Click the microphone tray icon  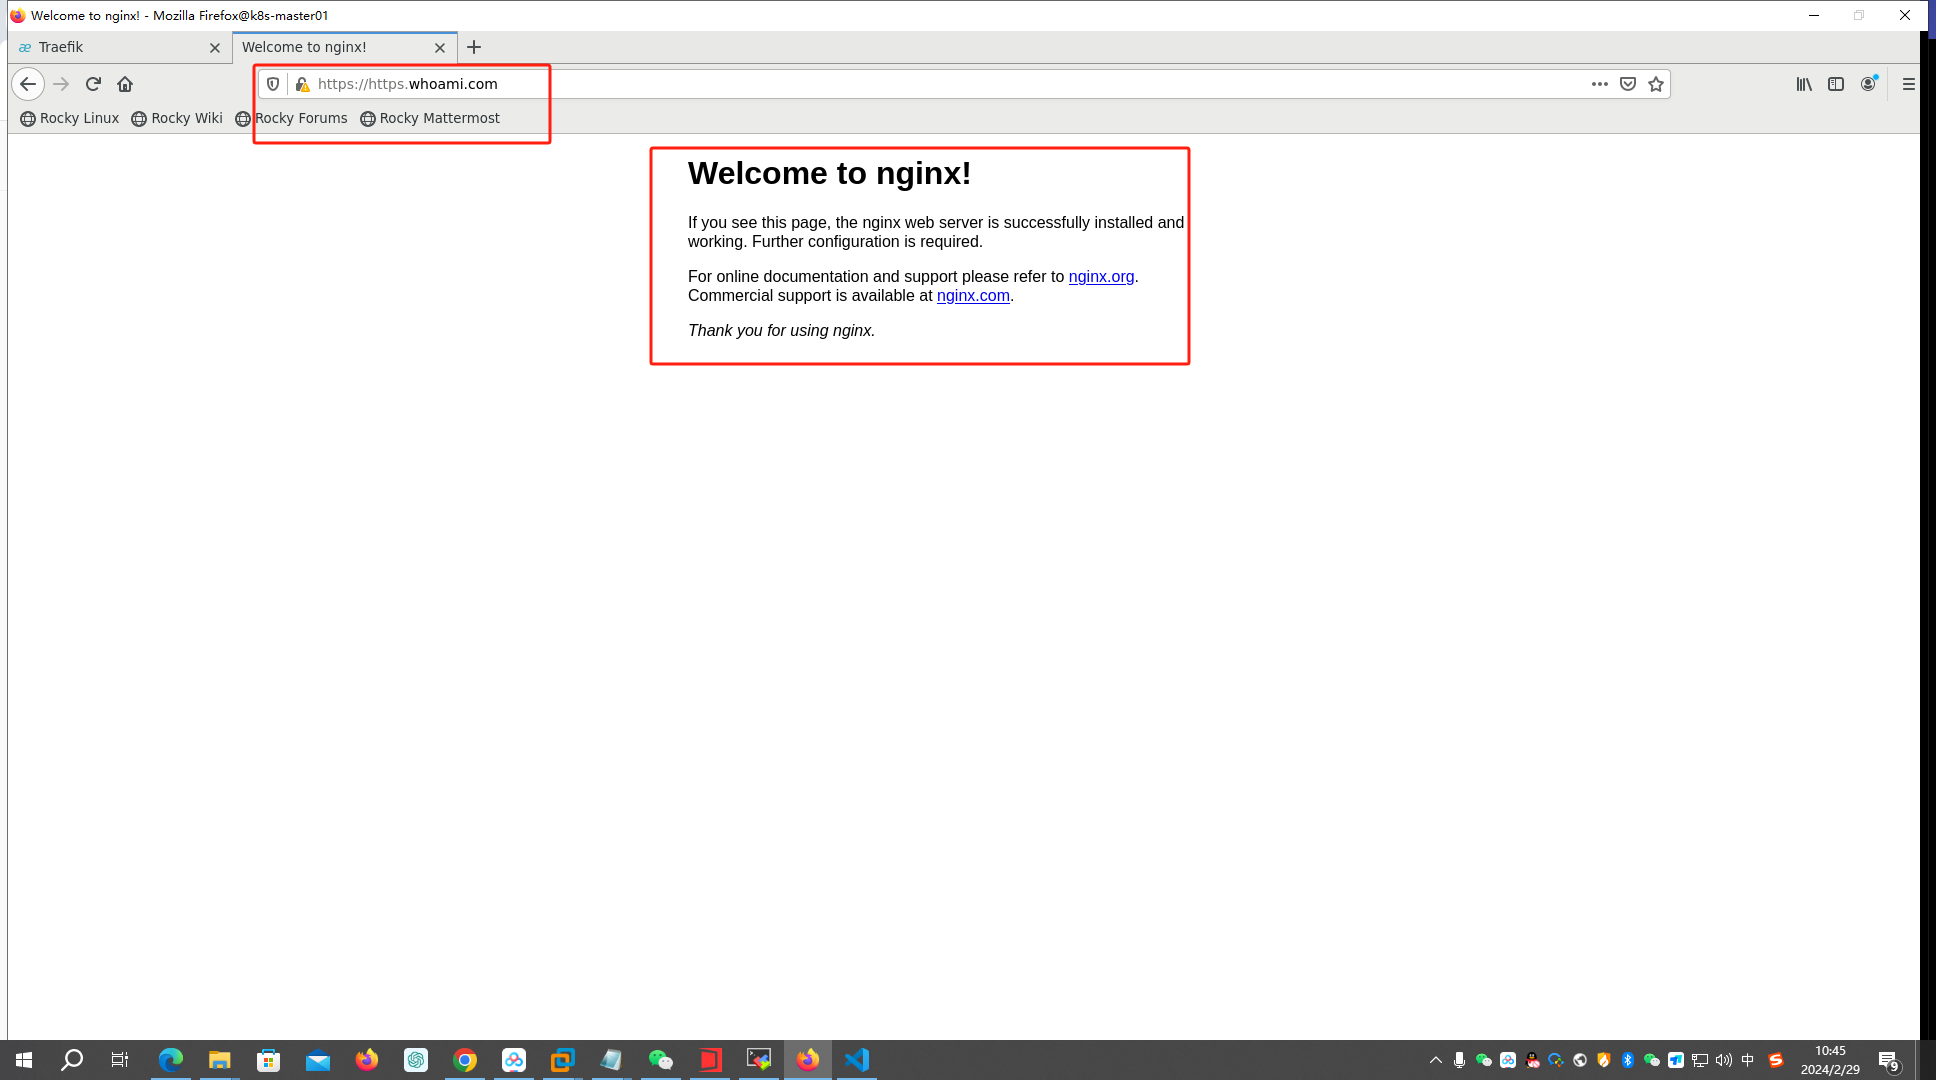(x=1460, y=1060)
